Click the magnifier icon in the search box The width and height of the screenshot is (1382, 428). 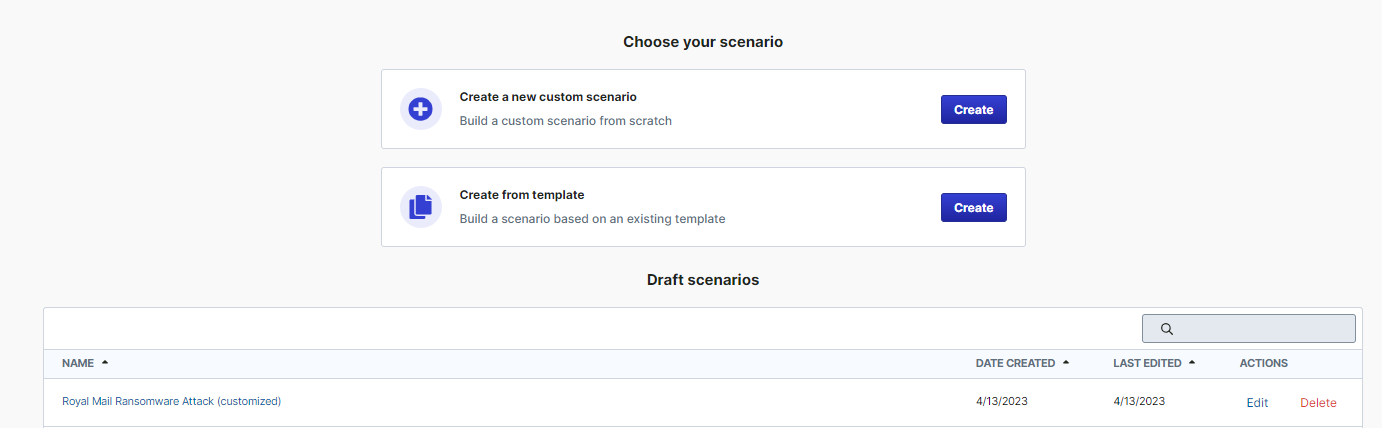(1167, 329)
